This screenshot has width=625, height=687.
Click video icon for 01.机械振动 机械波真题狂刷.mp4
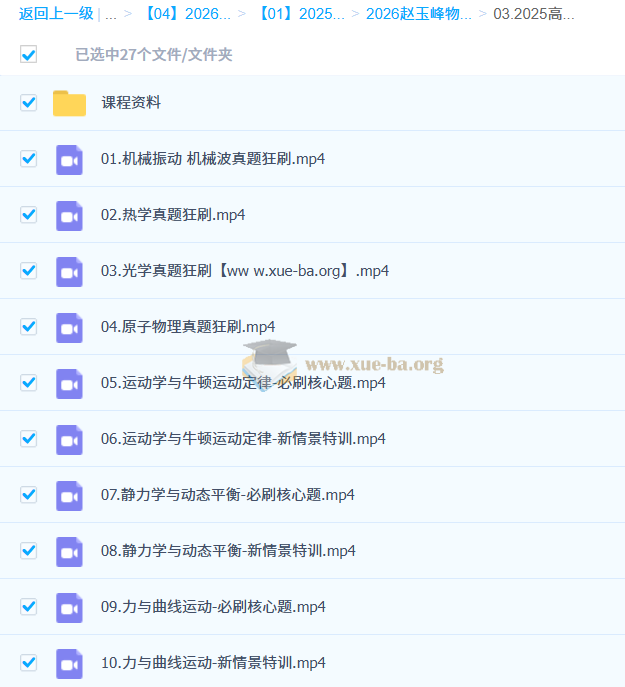69,160
